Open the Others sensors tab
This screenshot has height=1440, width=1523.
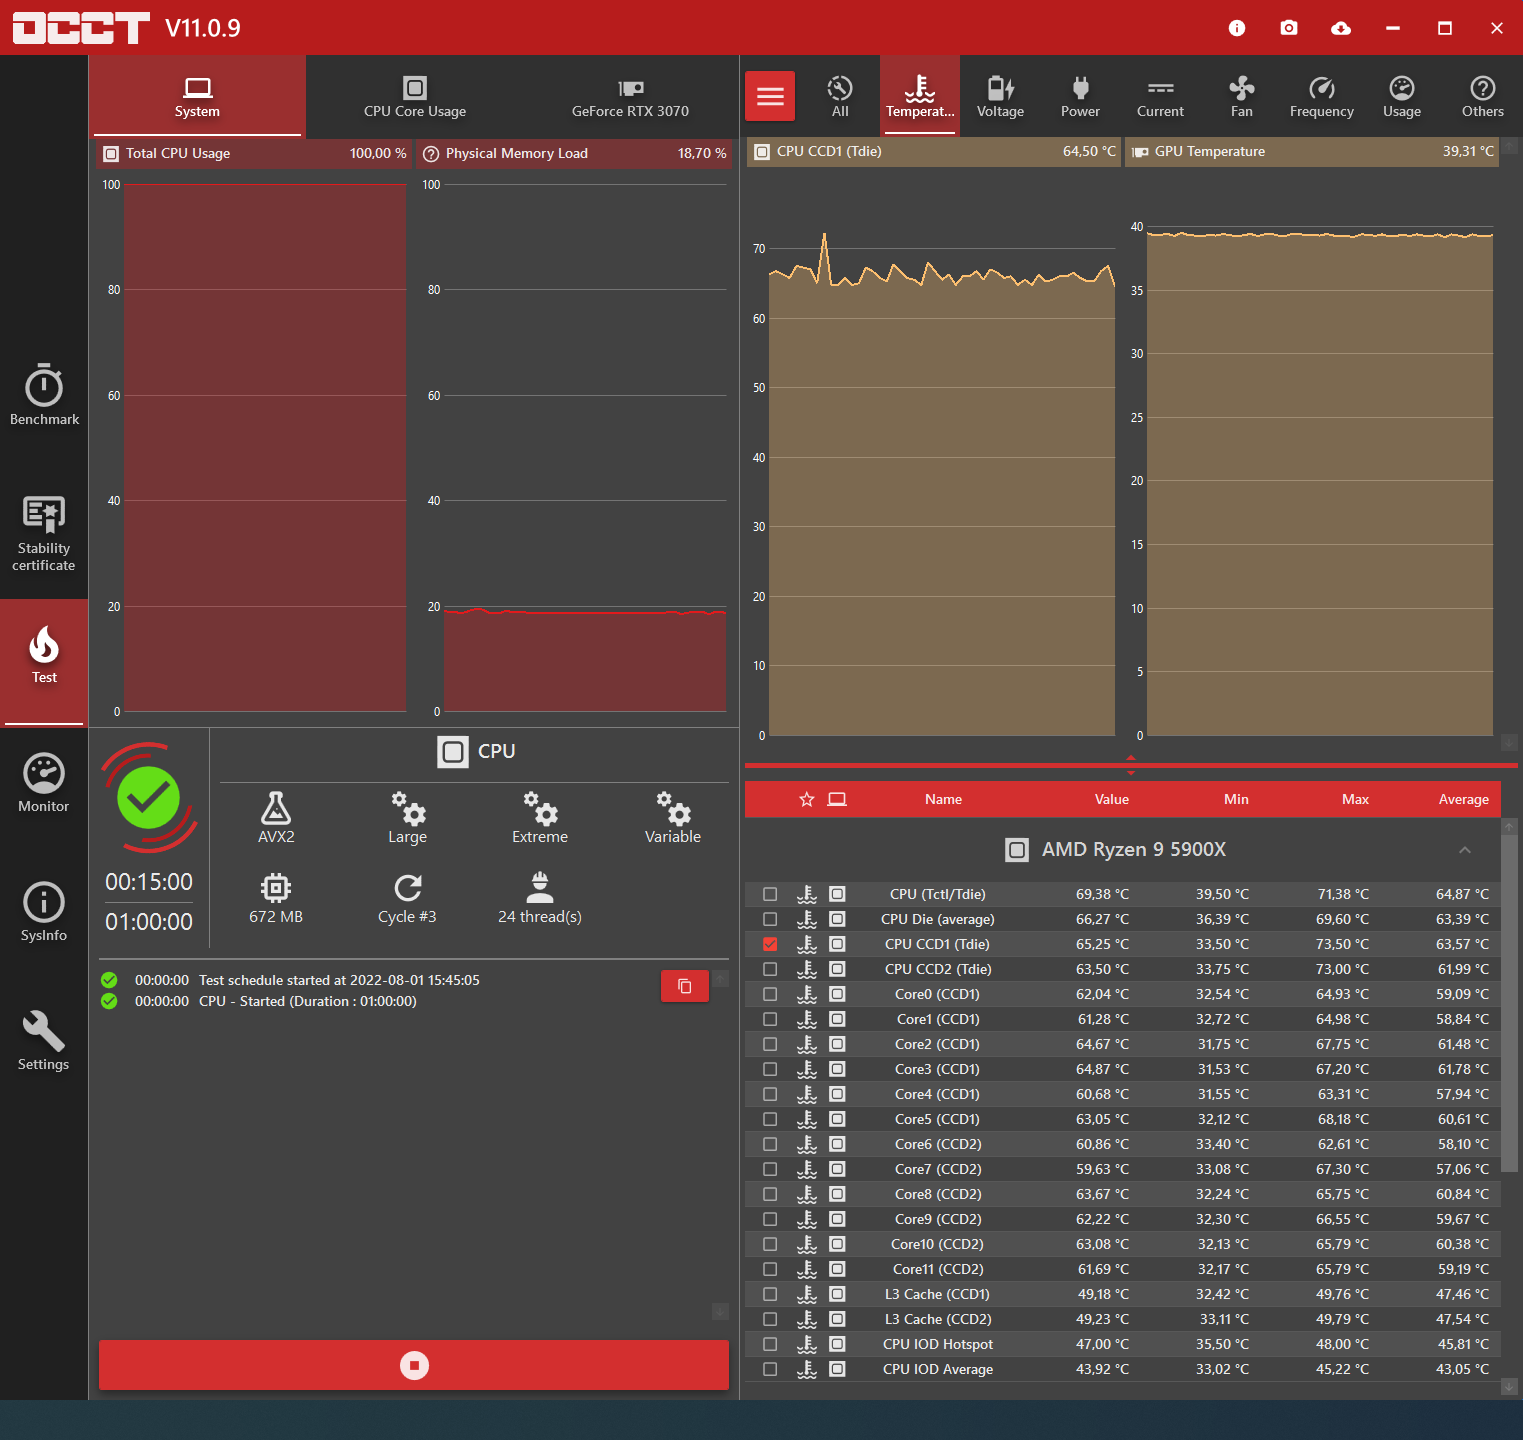(1483, 96)
